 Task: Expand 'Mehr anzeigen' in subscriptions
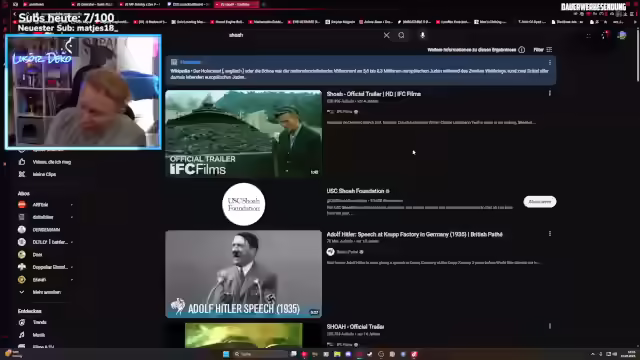41,292
